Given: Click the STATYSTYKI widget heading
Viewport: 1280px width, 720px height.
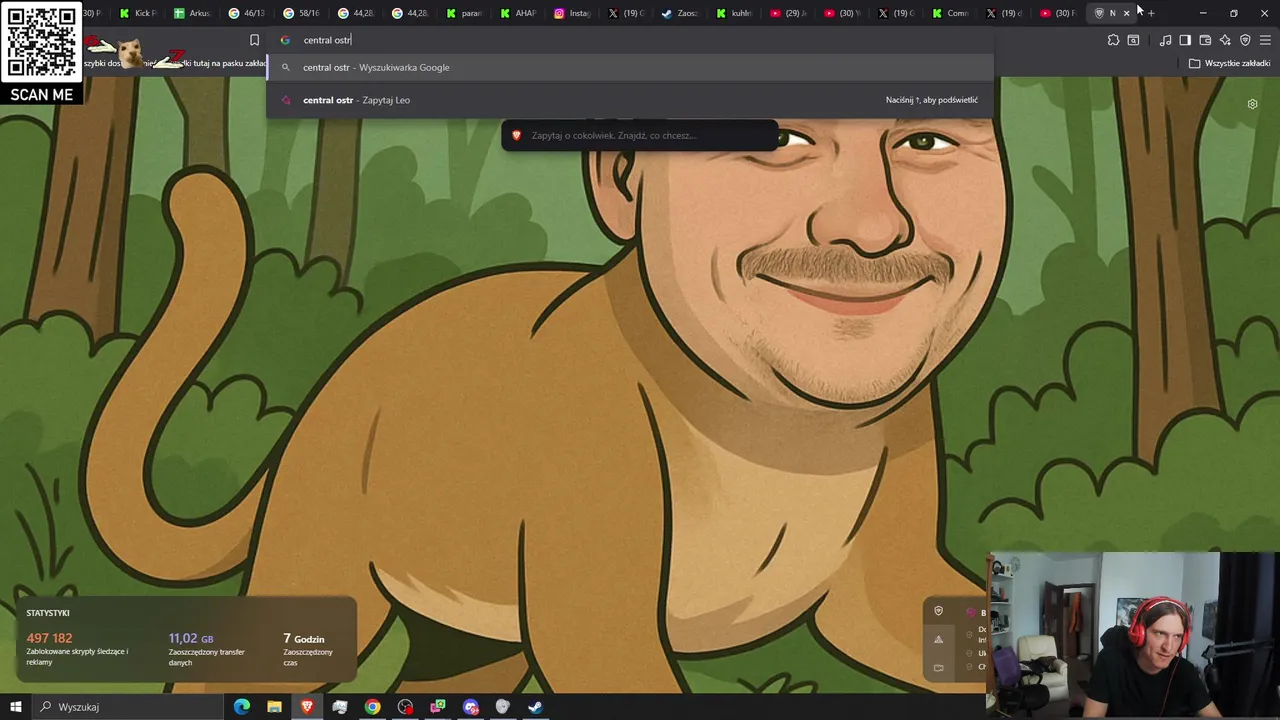Looking at the screenshot, I should point(48,613).
